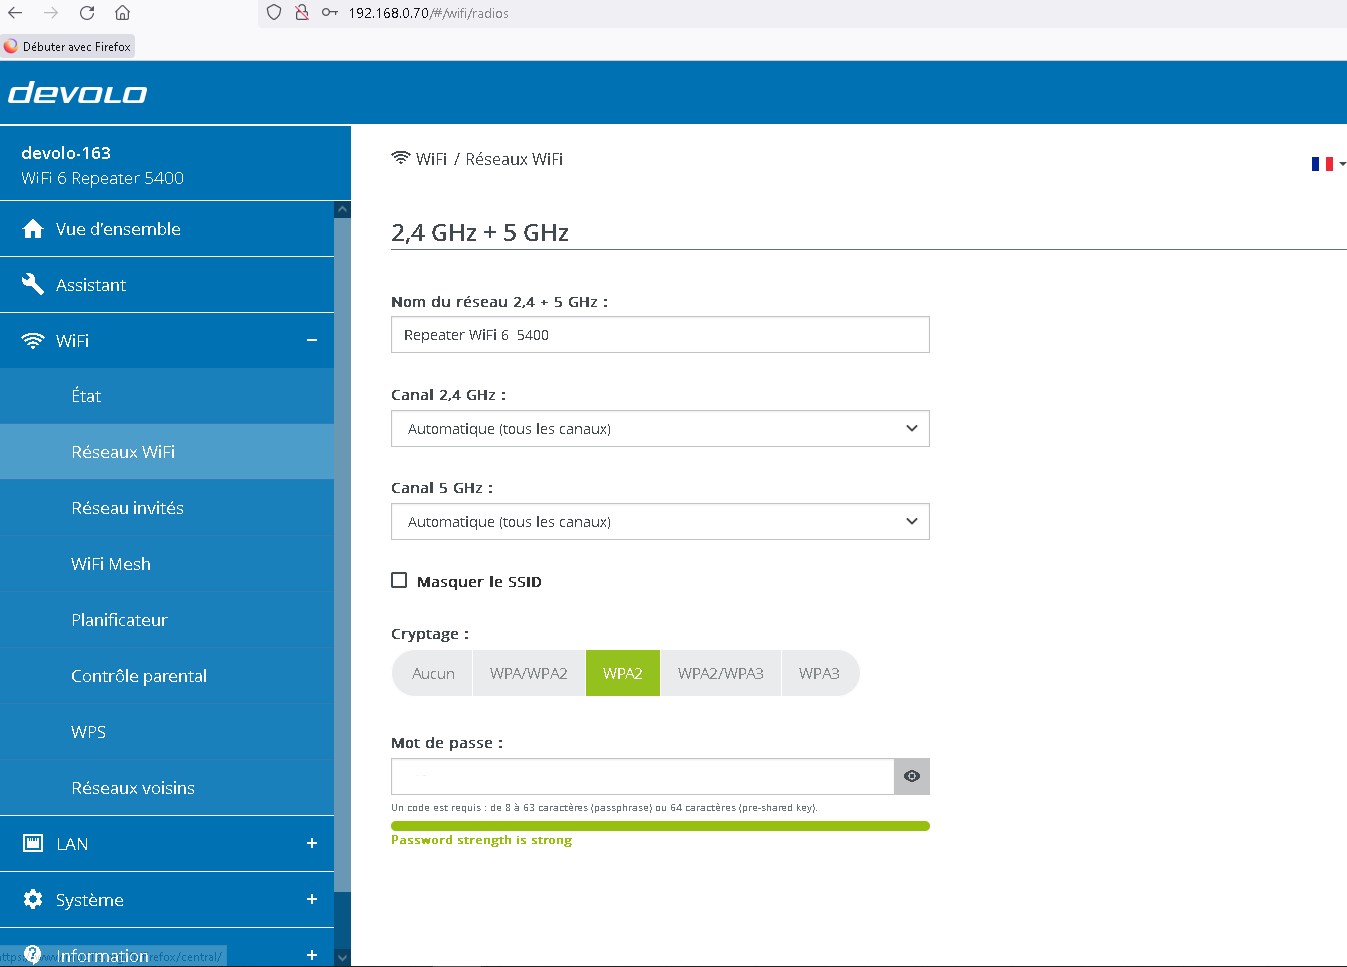The height and width of the screenshot is (967, 1347).
Task: Select WPA2/WPA3 encryption option
Action: pos(721,673)
